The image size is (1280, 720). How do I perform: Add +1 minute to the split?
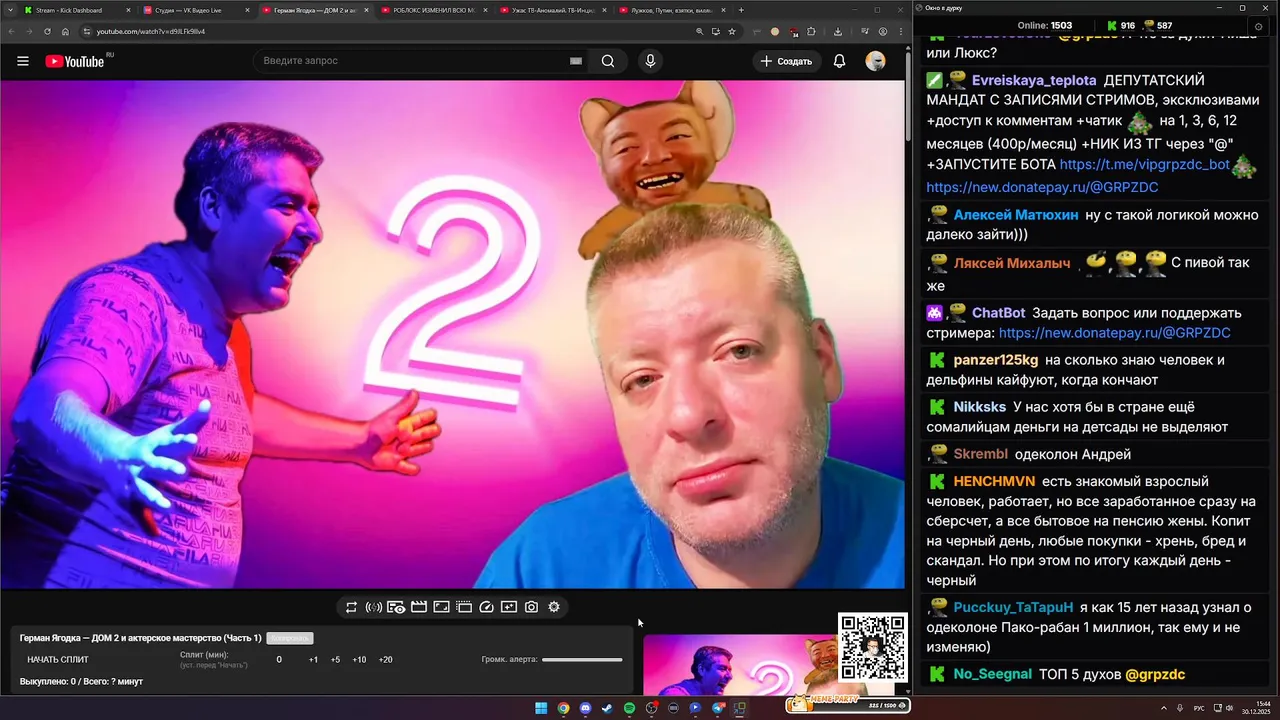(x=313, y=660)
